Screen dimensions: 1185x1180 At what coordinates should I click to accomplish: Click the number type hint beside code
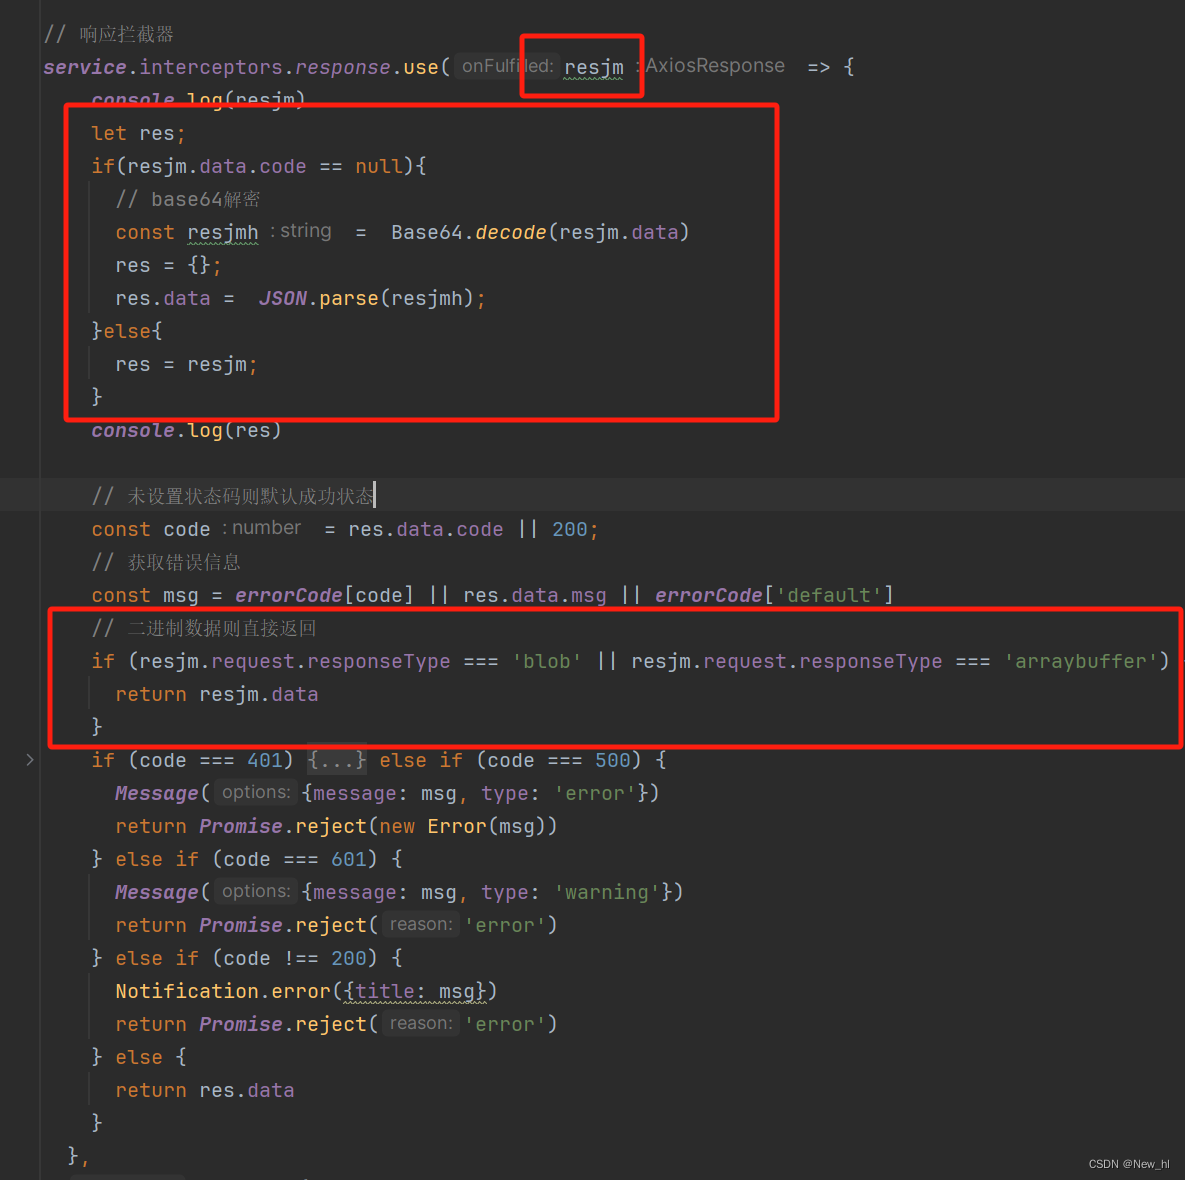pyautogui.click(x=263, y=527)
